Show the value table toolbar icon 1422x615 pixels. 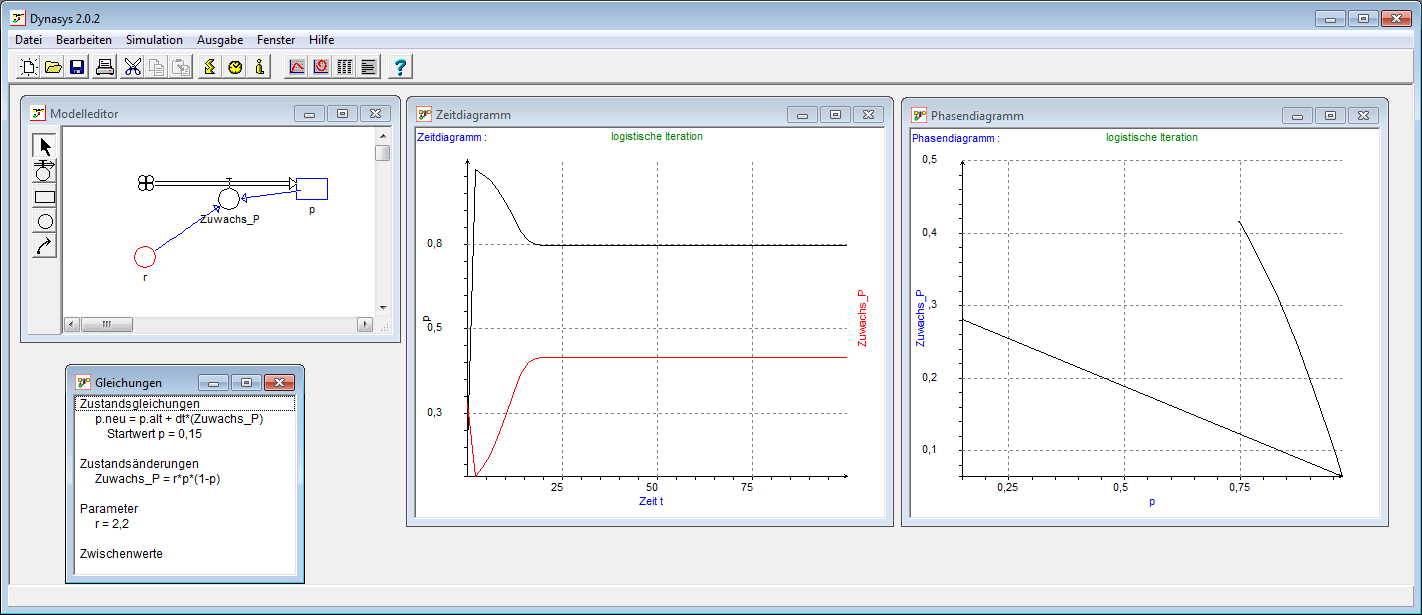345,67
